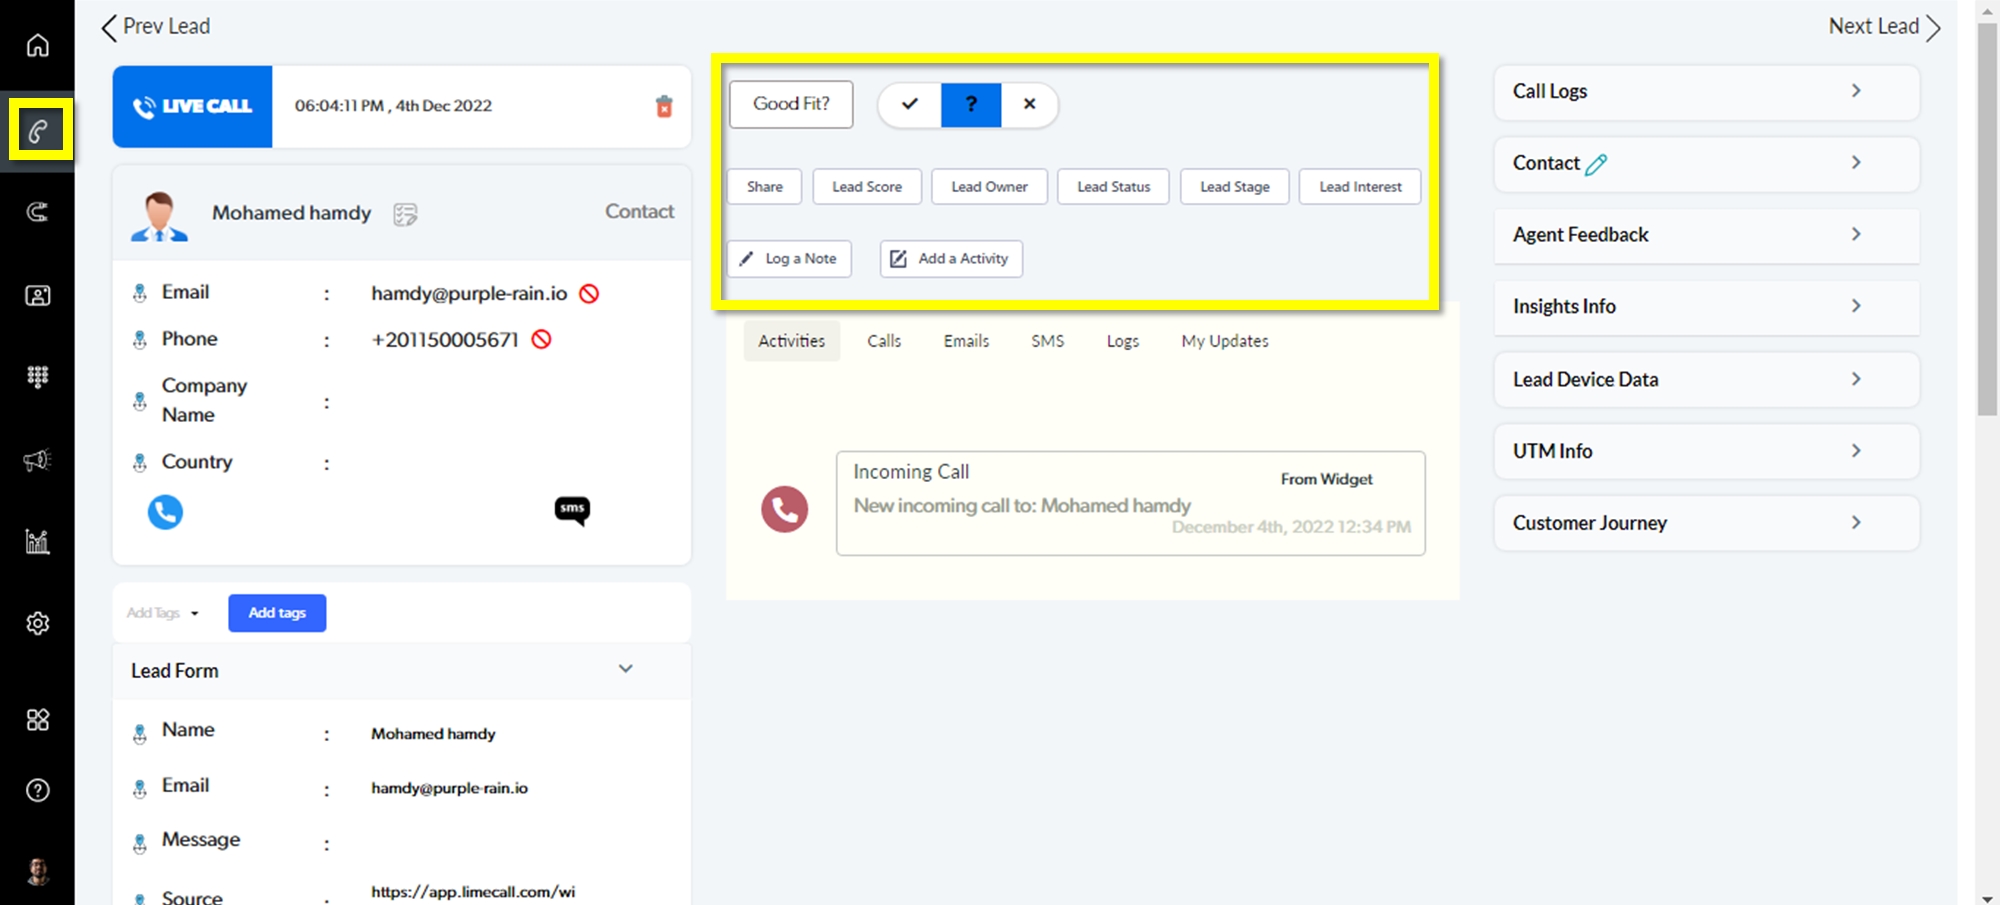Mark lead as good fit with checkmark
The image size is (2000, 905).
click(909, 104)
